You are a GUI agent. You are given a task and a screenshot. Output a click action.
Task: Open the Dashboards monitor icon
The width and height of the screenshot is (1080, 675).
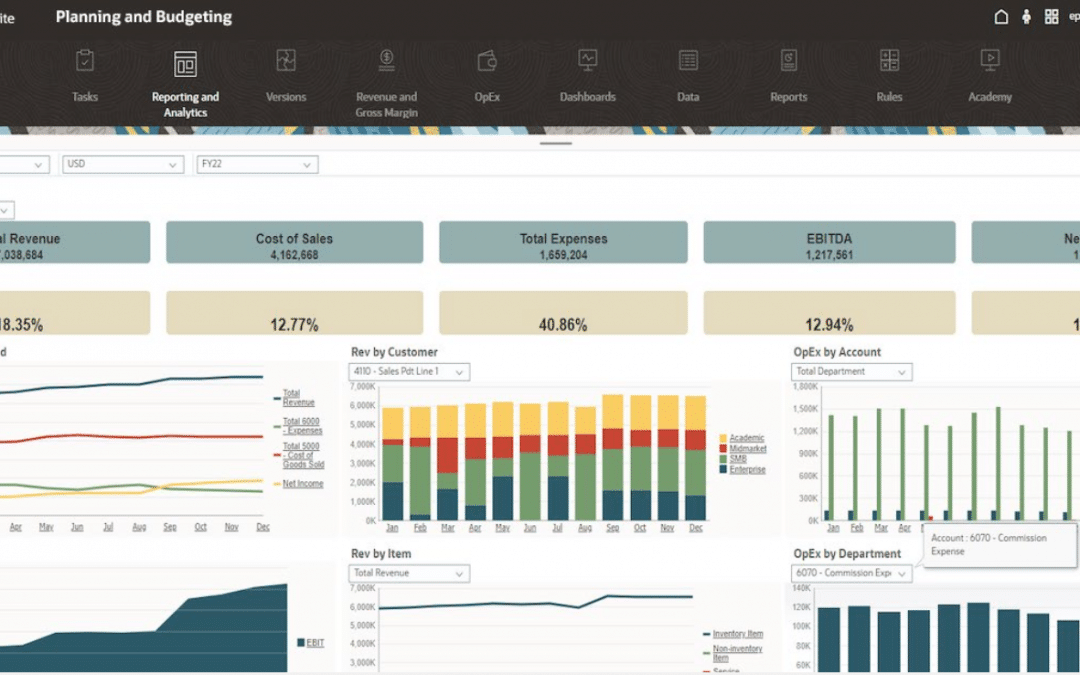588,61
